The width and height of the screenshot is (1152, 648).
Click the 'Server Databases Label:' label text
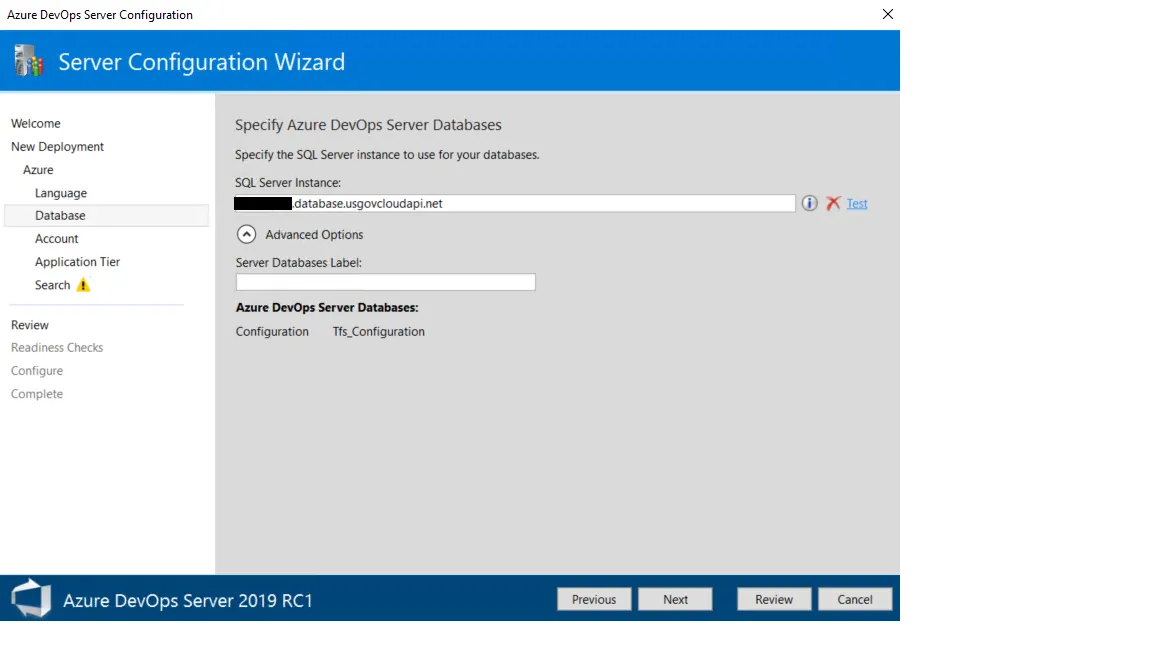click(298, 262)
